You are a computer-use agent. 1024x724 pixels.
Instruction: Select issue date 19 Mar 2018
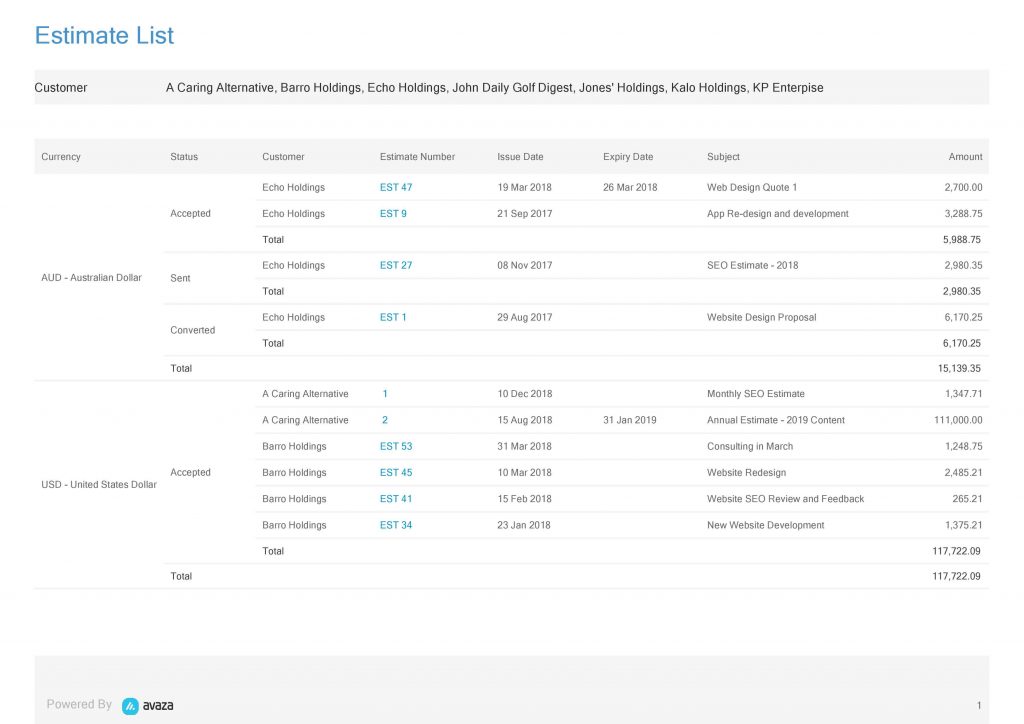click(x=524, y=187)
